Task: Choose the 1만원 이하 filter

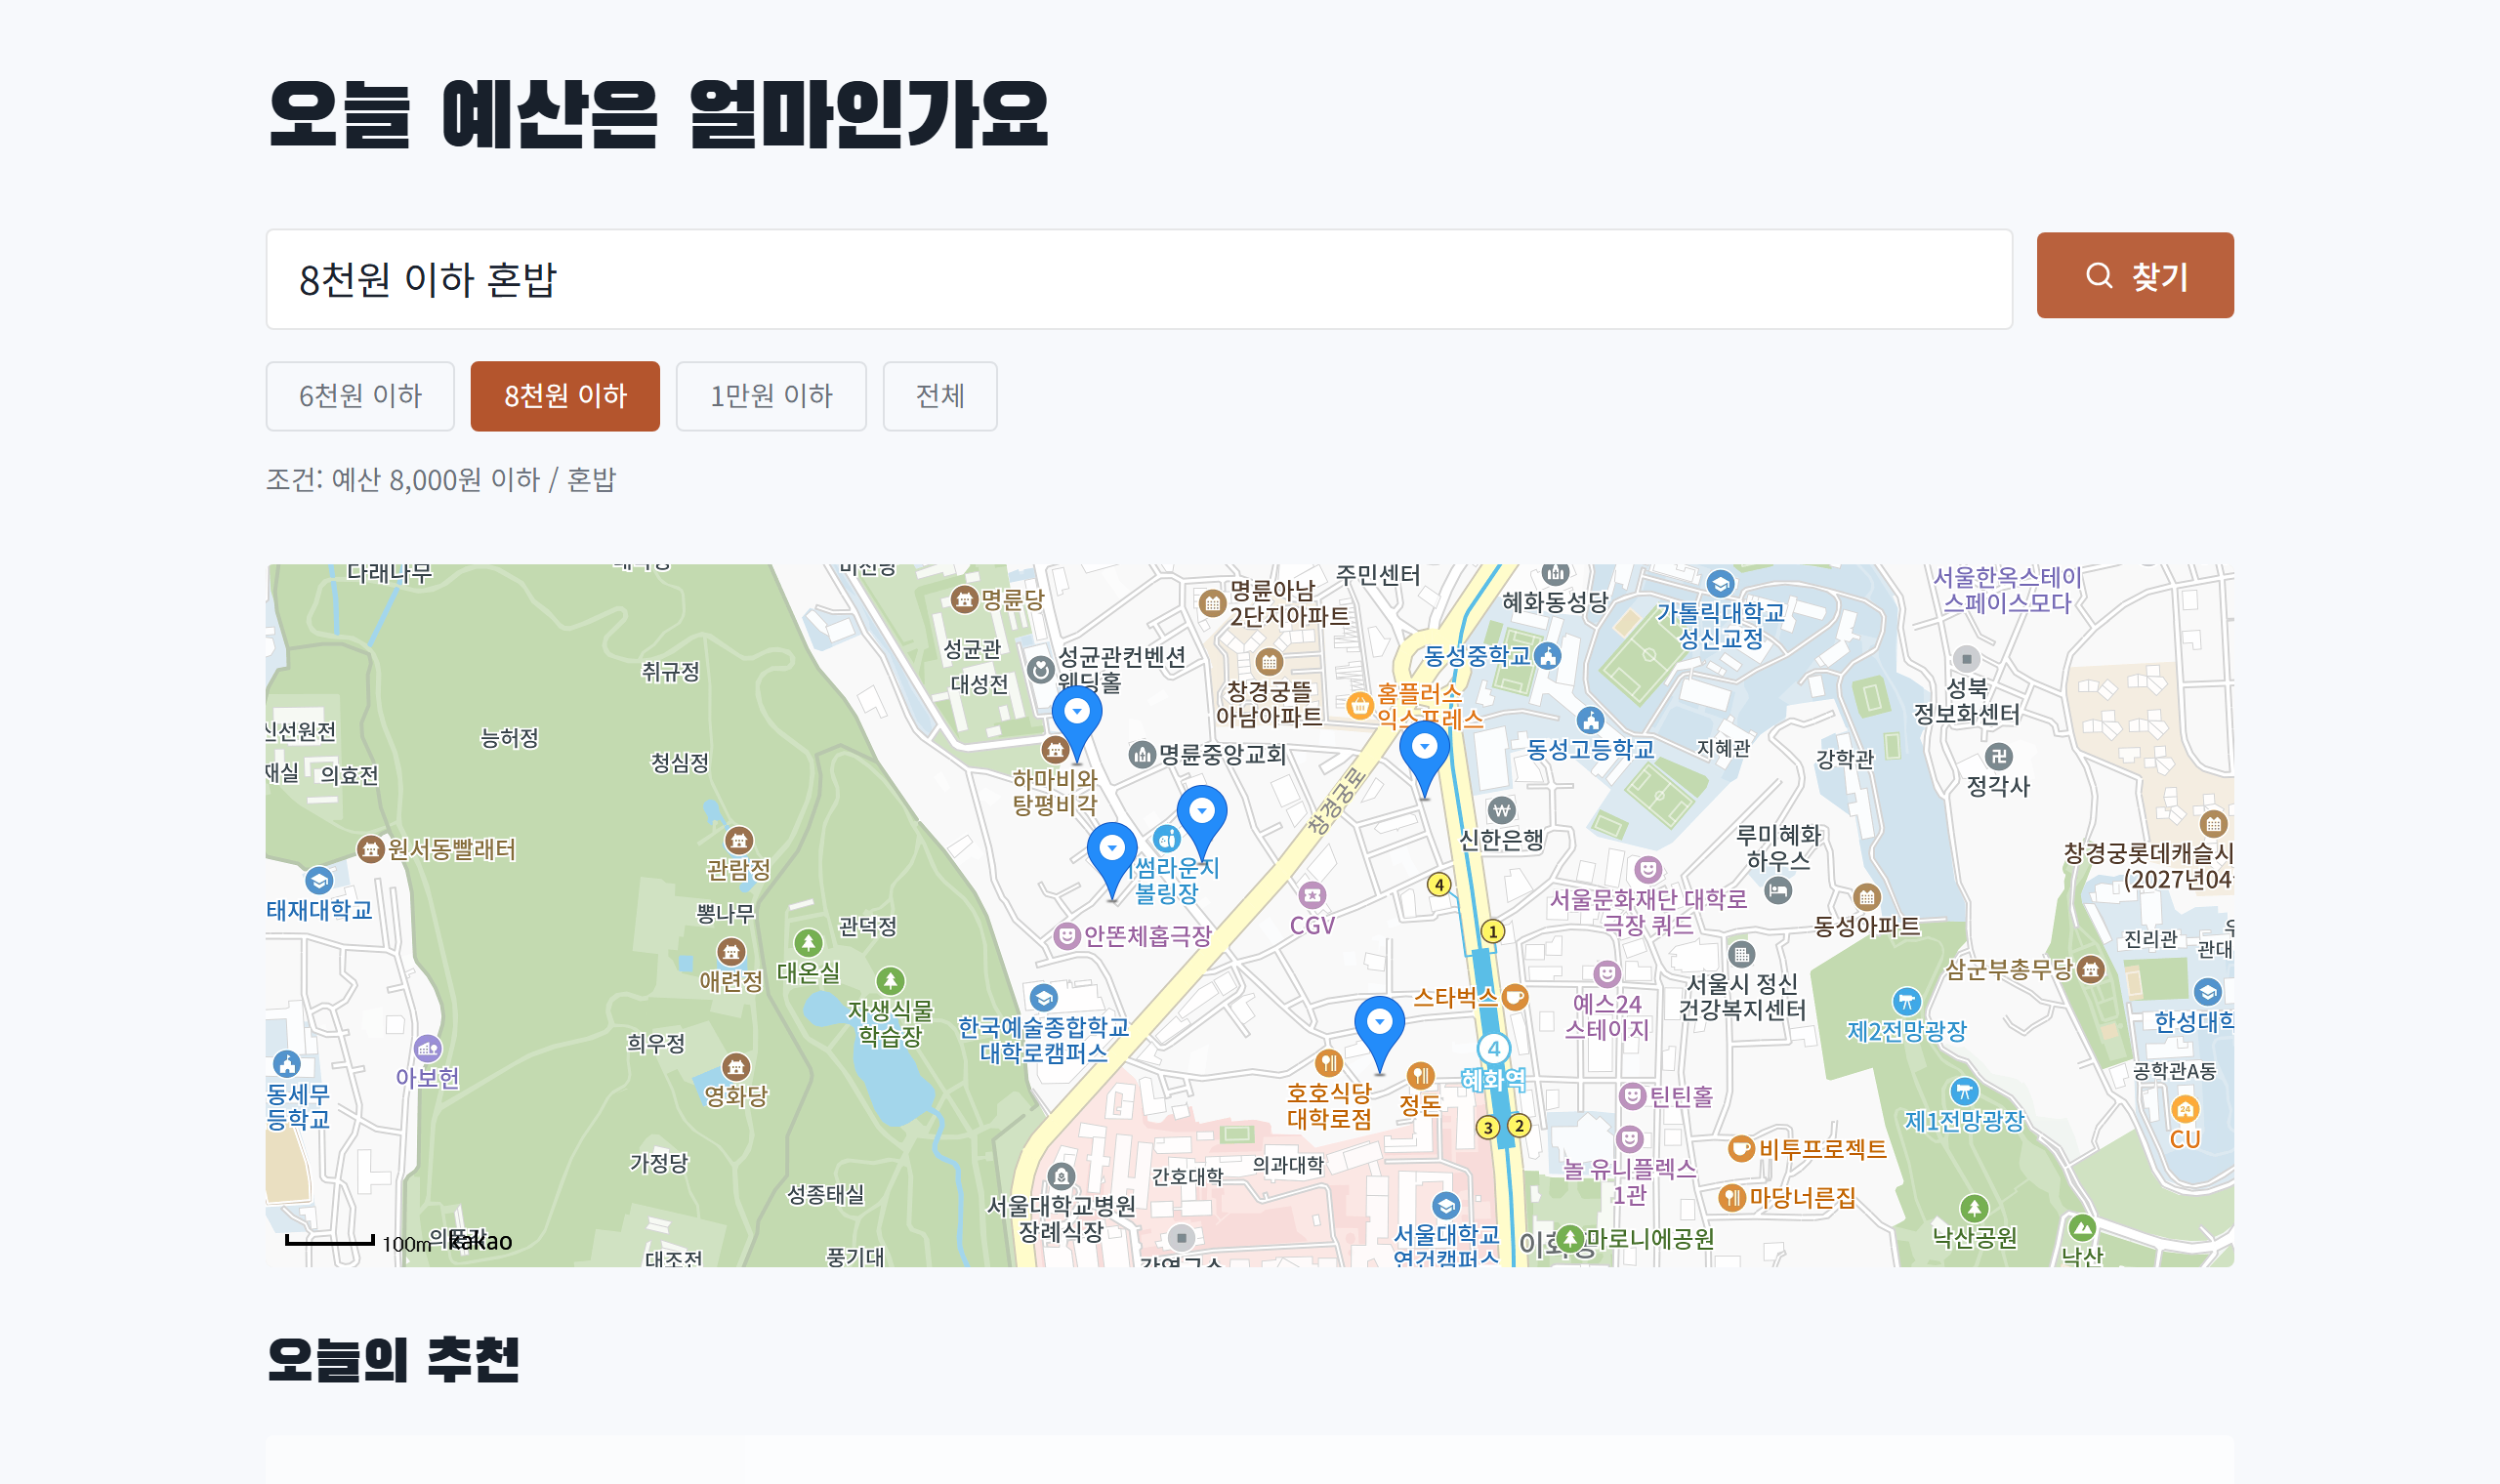Action: pyautogui.click(x=771, y=396)
